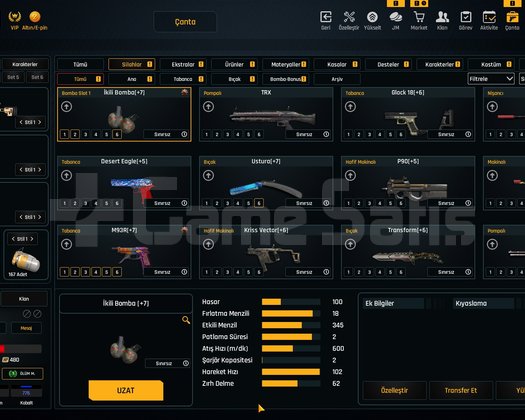Toggle slot 6 on Ustura knife card
Viewport: 525px width, 420px height.
click(259, 203)
